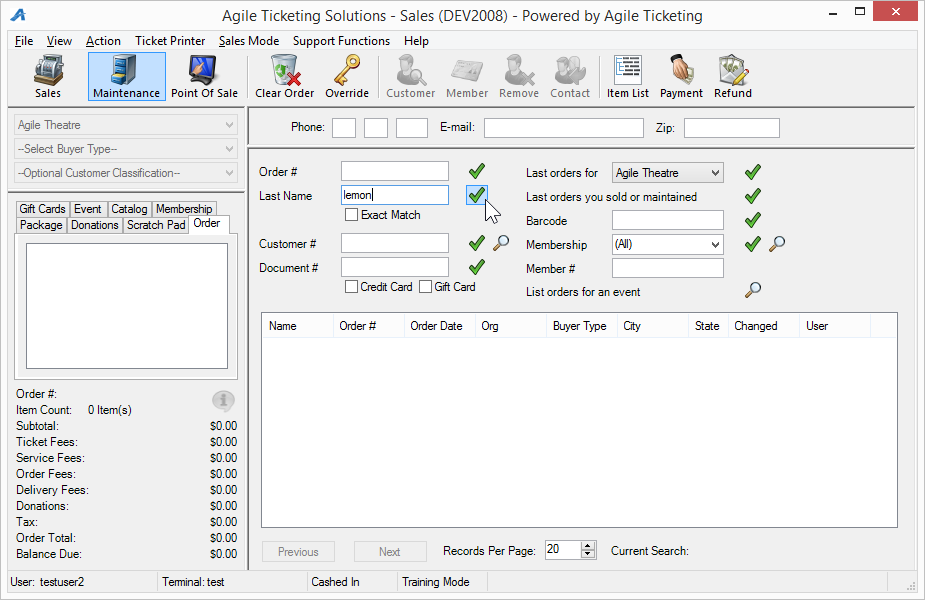Click the Barcode input field
The image size is (925, 600).
pos(668,220)
